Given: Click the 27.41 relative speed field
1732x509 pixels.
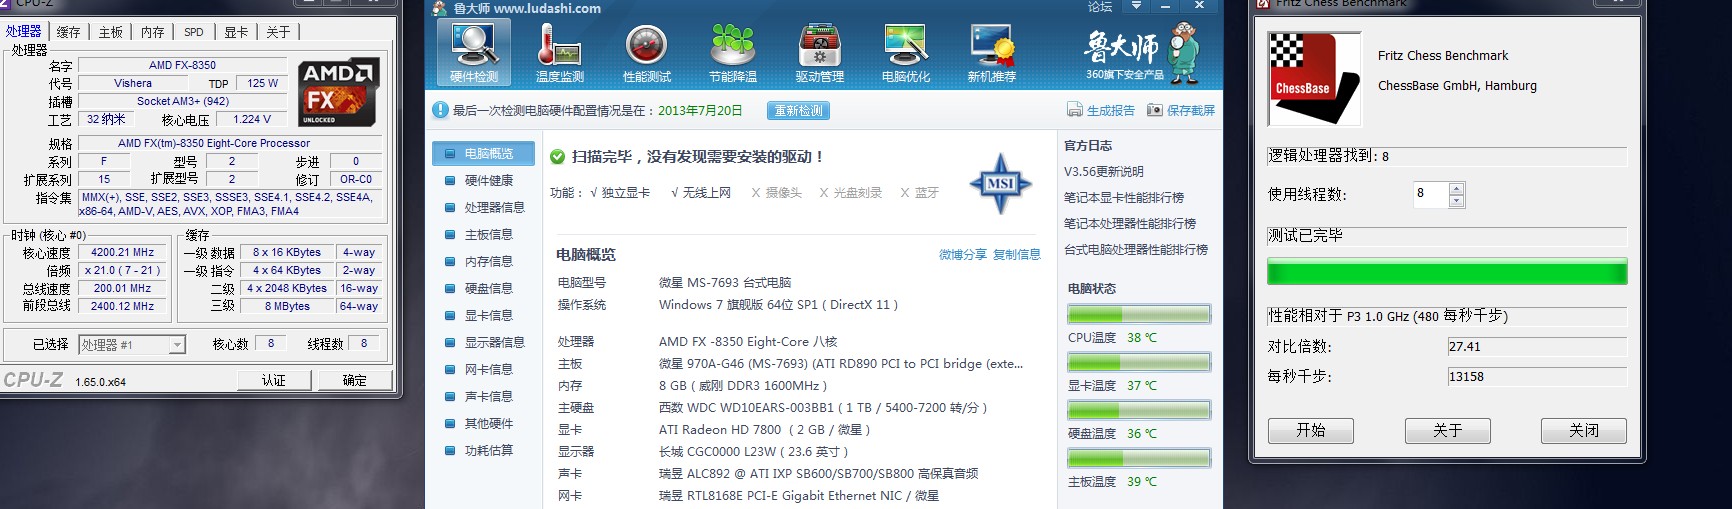Looking at the screenshot, I should coord(1537,347).
